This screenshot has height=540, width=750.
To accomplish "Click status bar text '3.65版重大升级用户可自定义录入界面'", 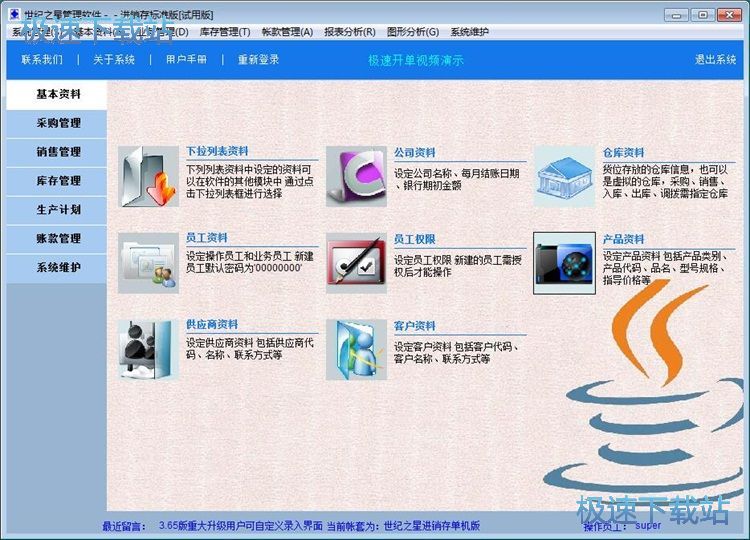I will point(241,526).
